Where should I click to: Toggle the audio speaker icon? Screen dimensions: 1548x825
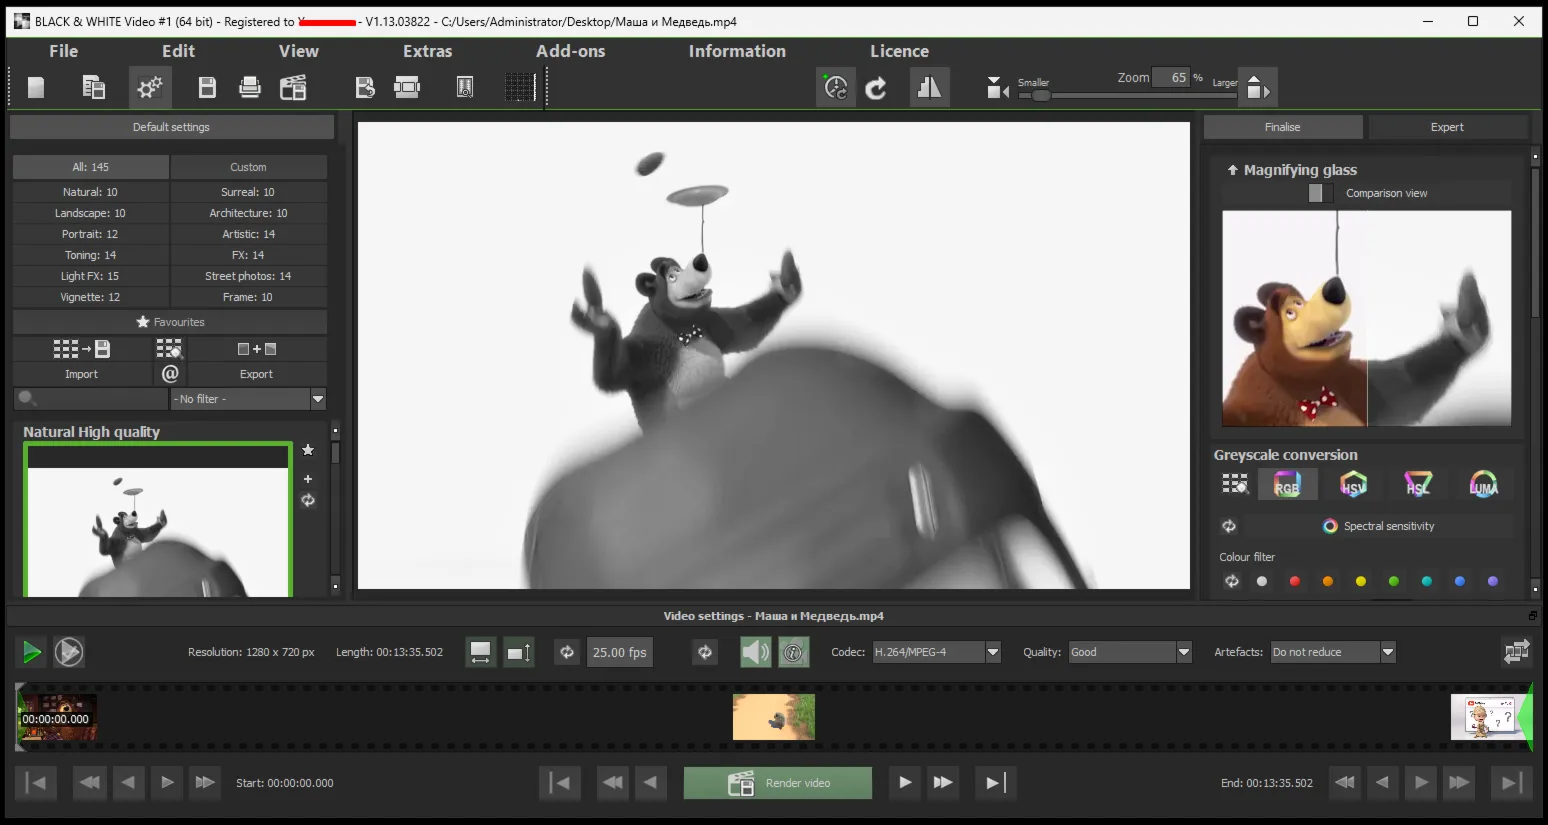(x=755, y=652)
